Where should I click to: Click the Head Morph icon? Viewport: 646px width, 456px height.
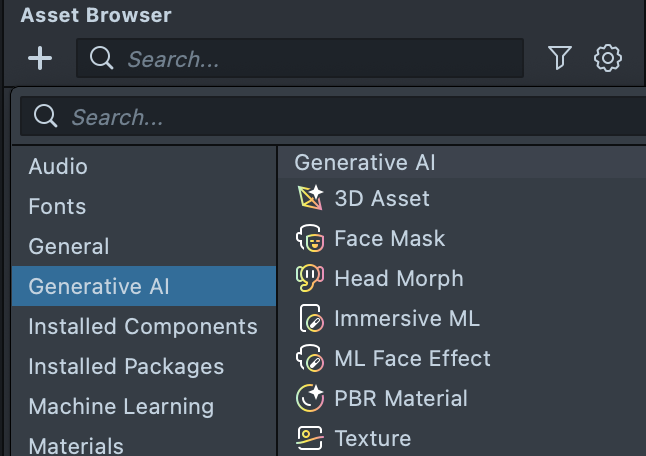tap(311, 278)
